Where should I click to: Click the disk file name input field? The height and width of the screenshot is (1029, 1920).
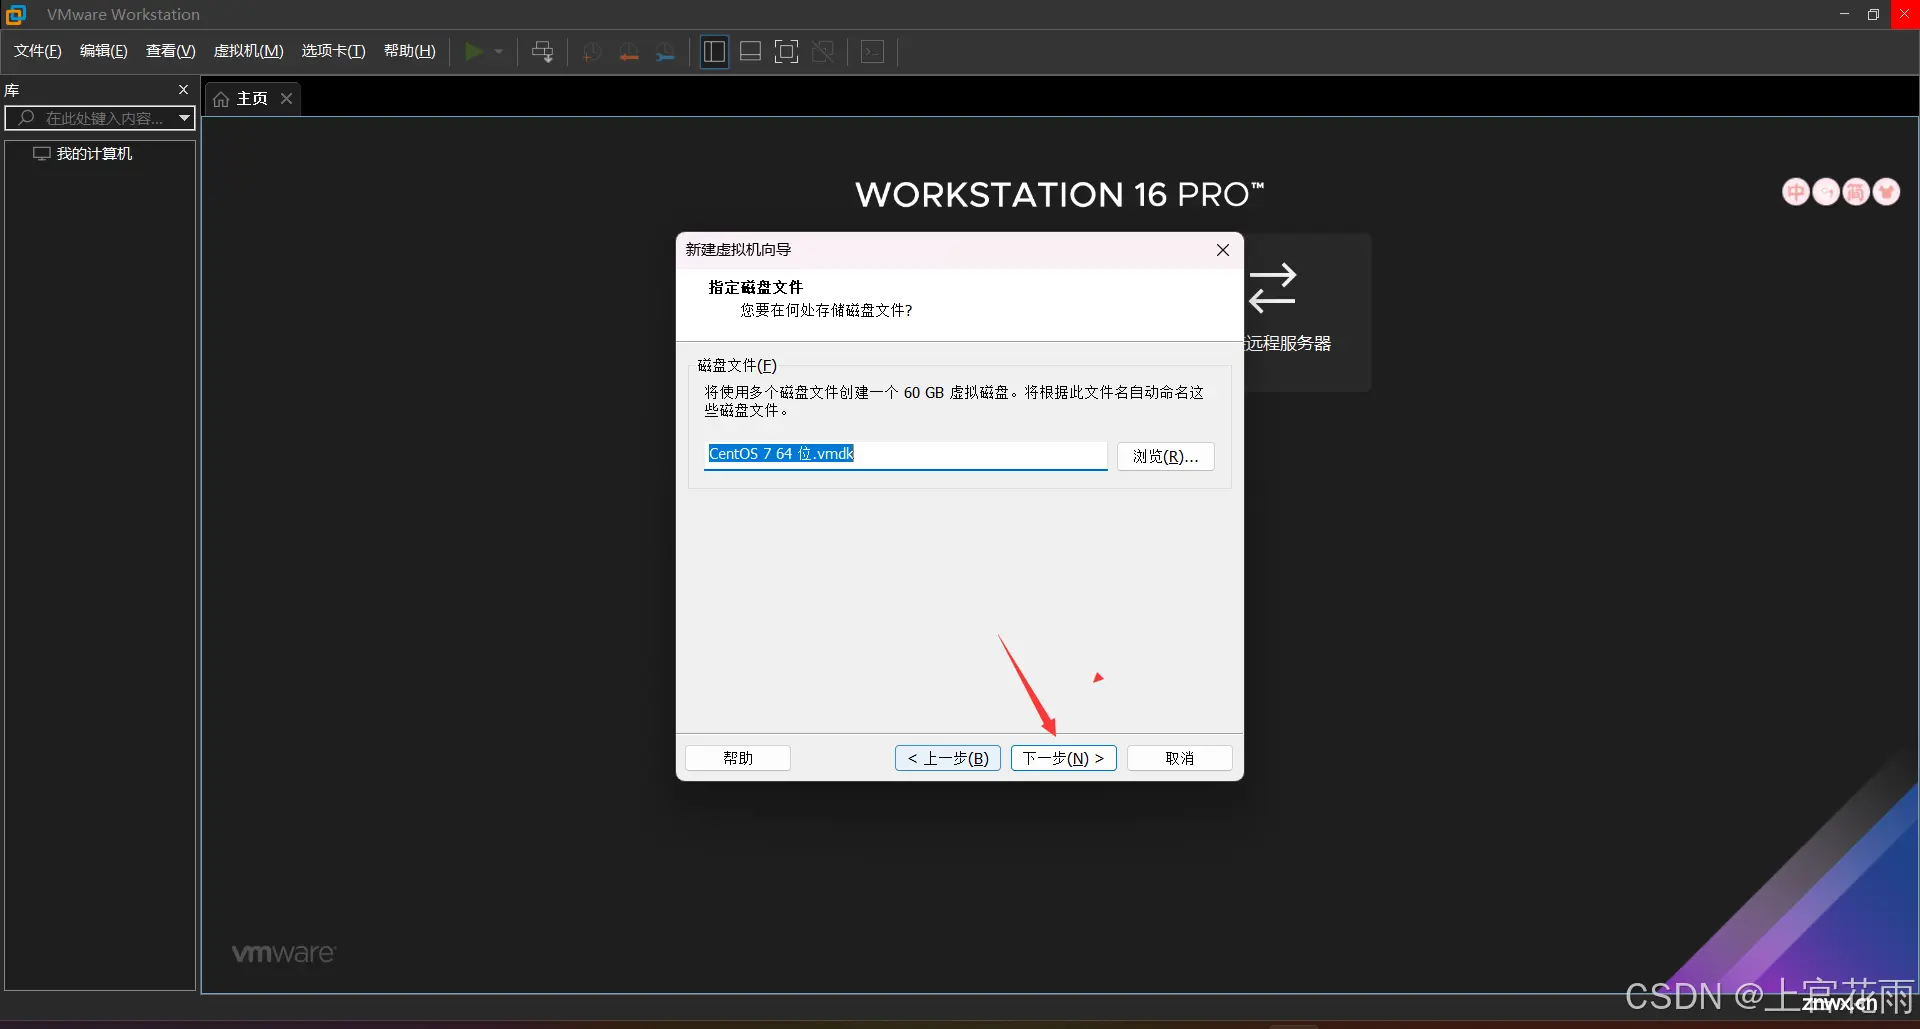pos(905,455)
